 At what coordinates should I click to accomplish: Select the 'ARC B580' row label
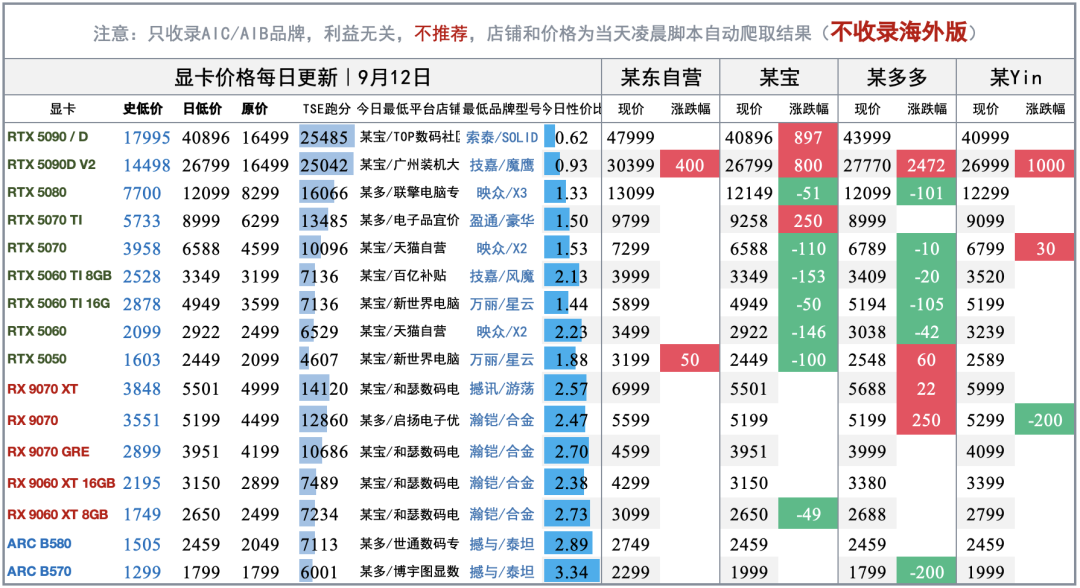pyautogui.click(x=39, y=544)
